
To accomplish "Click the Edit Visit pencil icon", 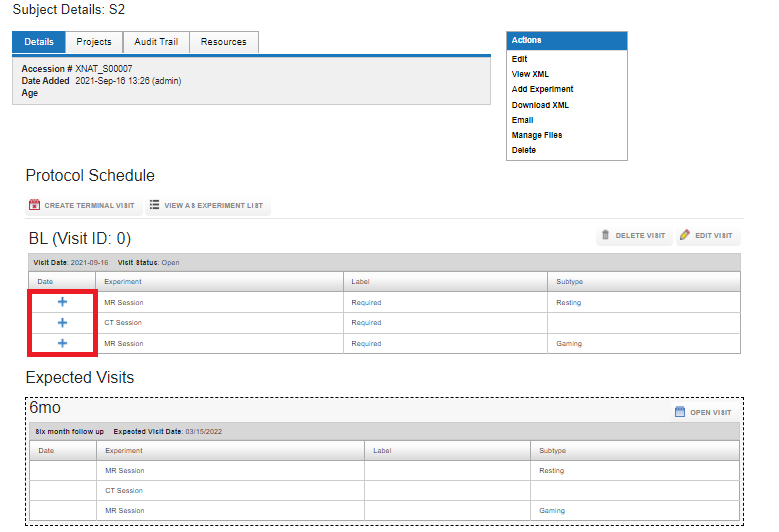I will pos(685,235).
